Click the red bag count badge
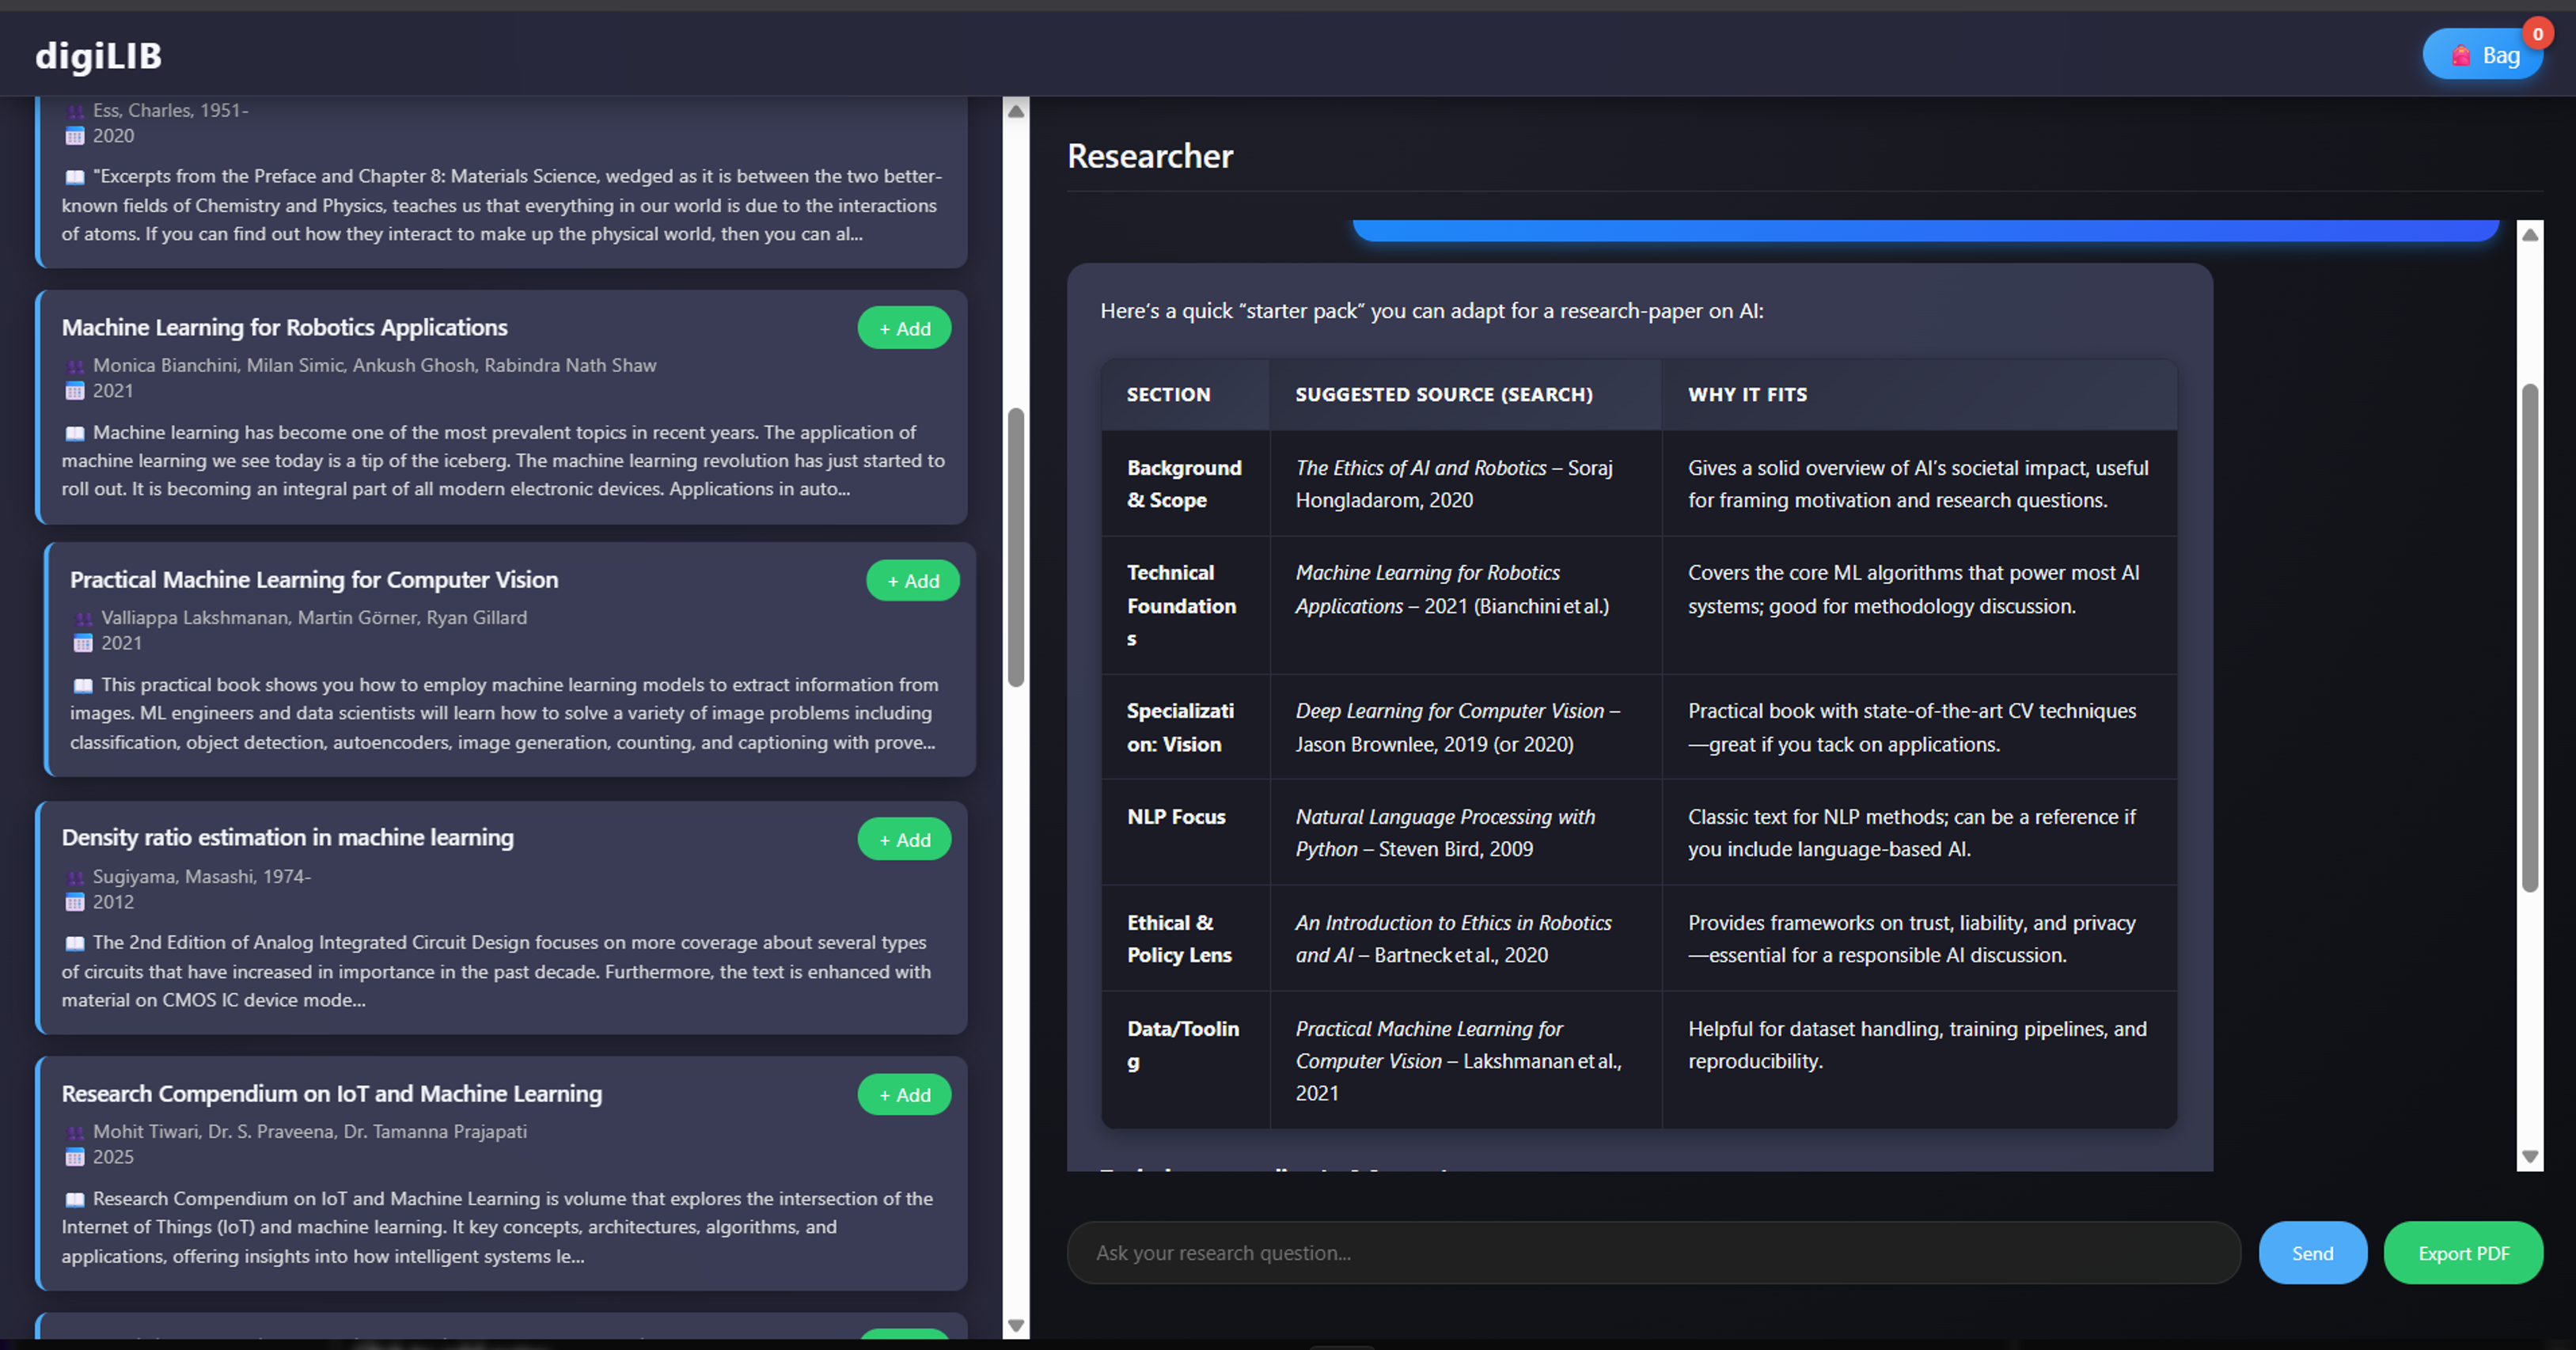 point(2537,33)
